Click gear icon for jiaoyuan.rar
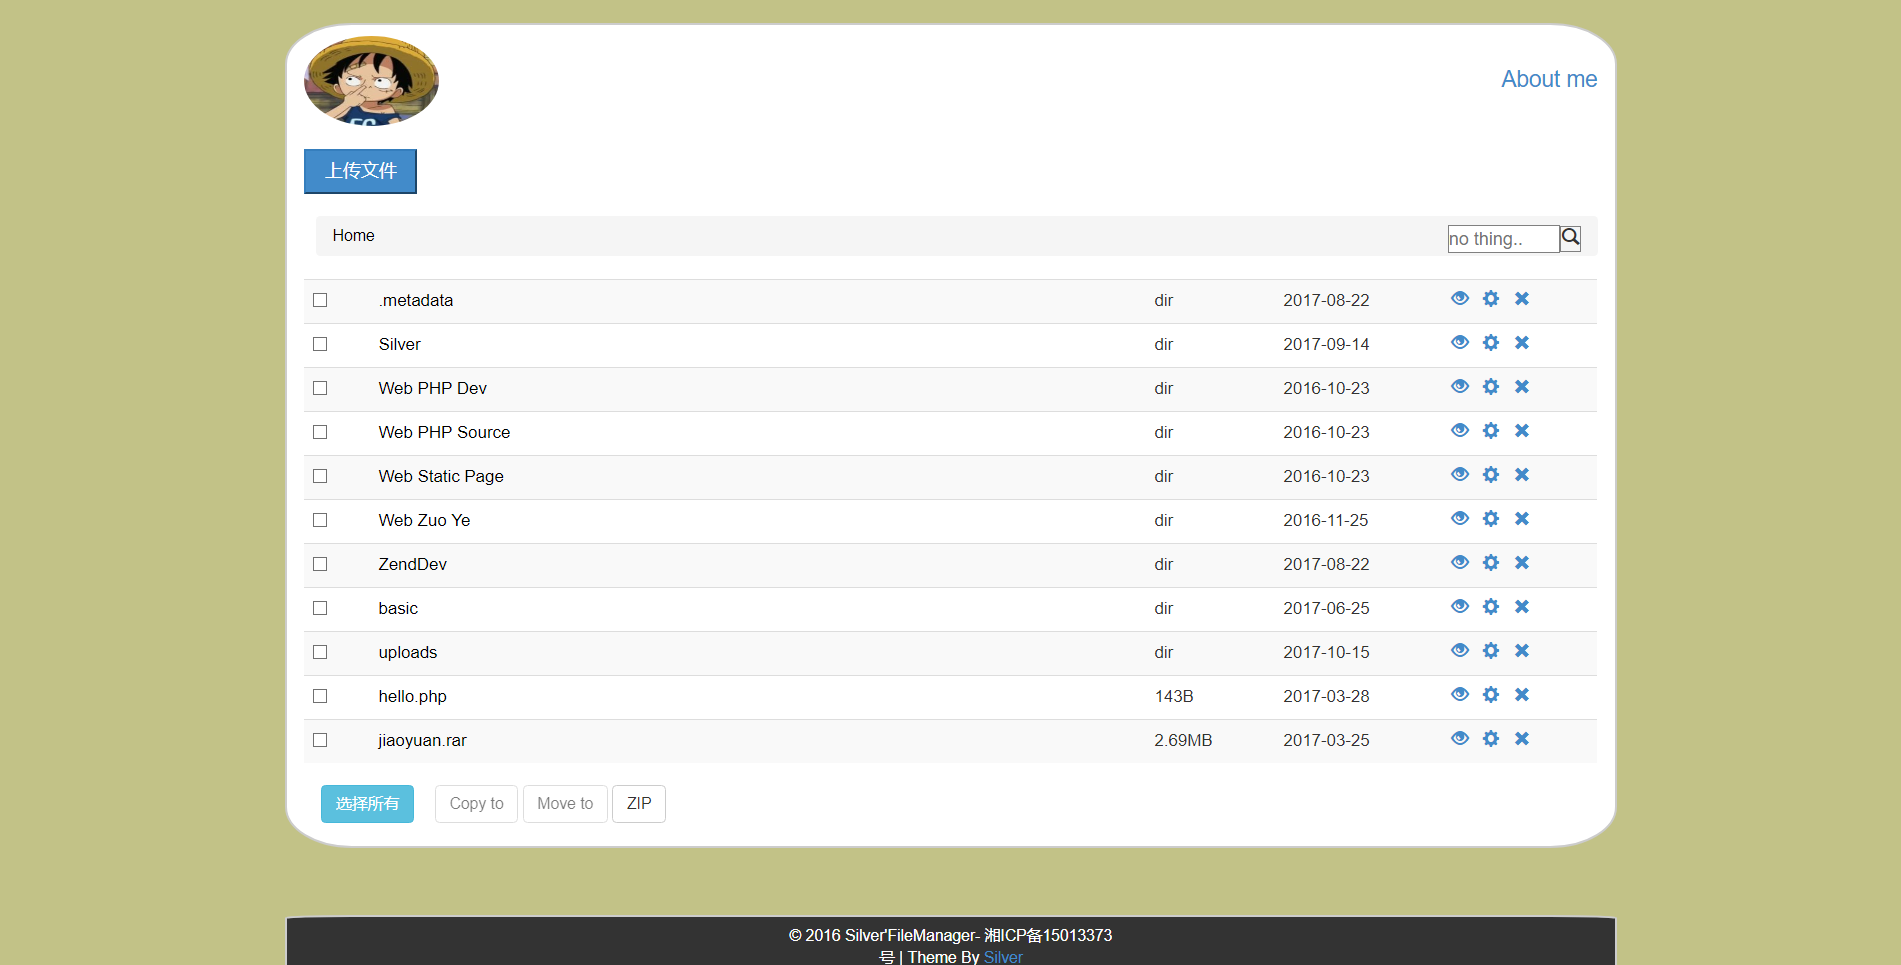Viewport: 1901px width, 965px height. [1491, 739]
